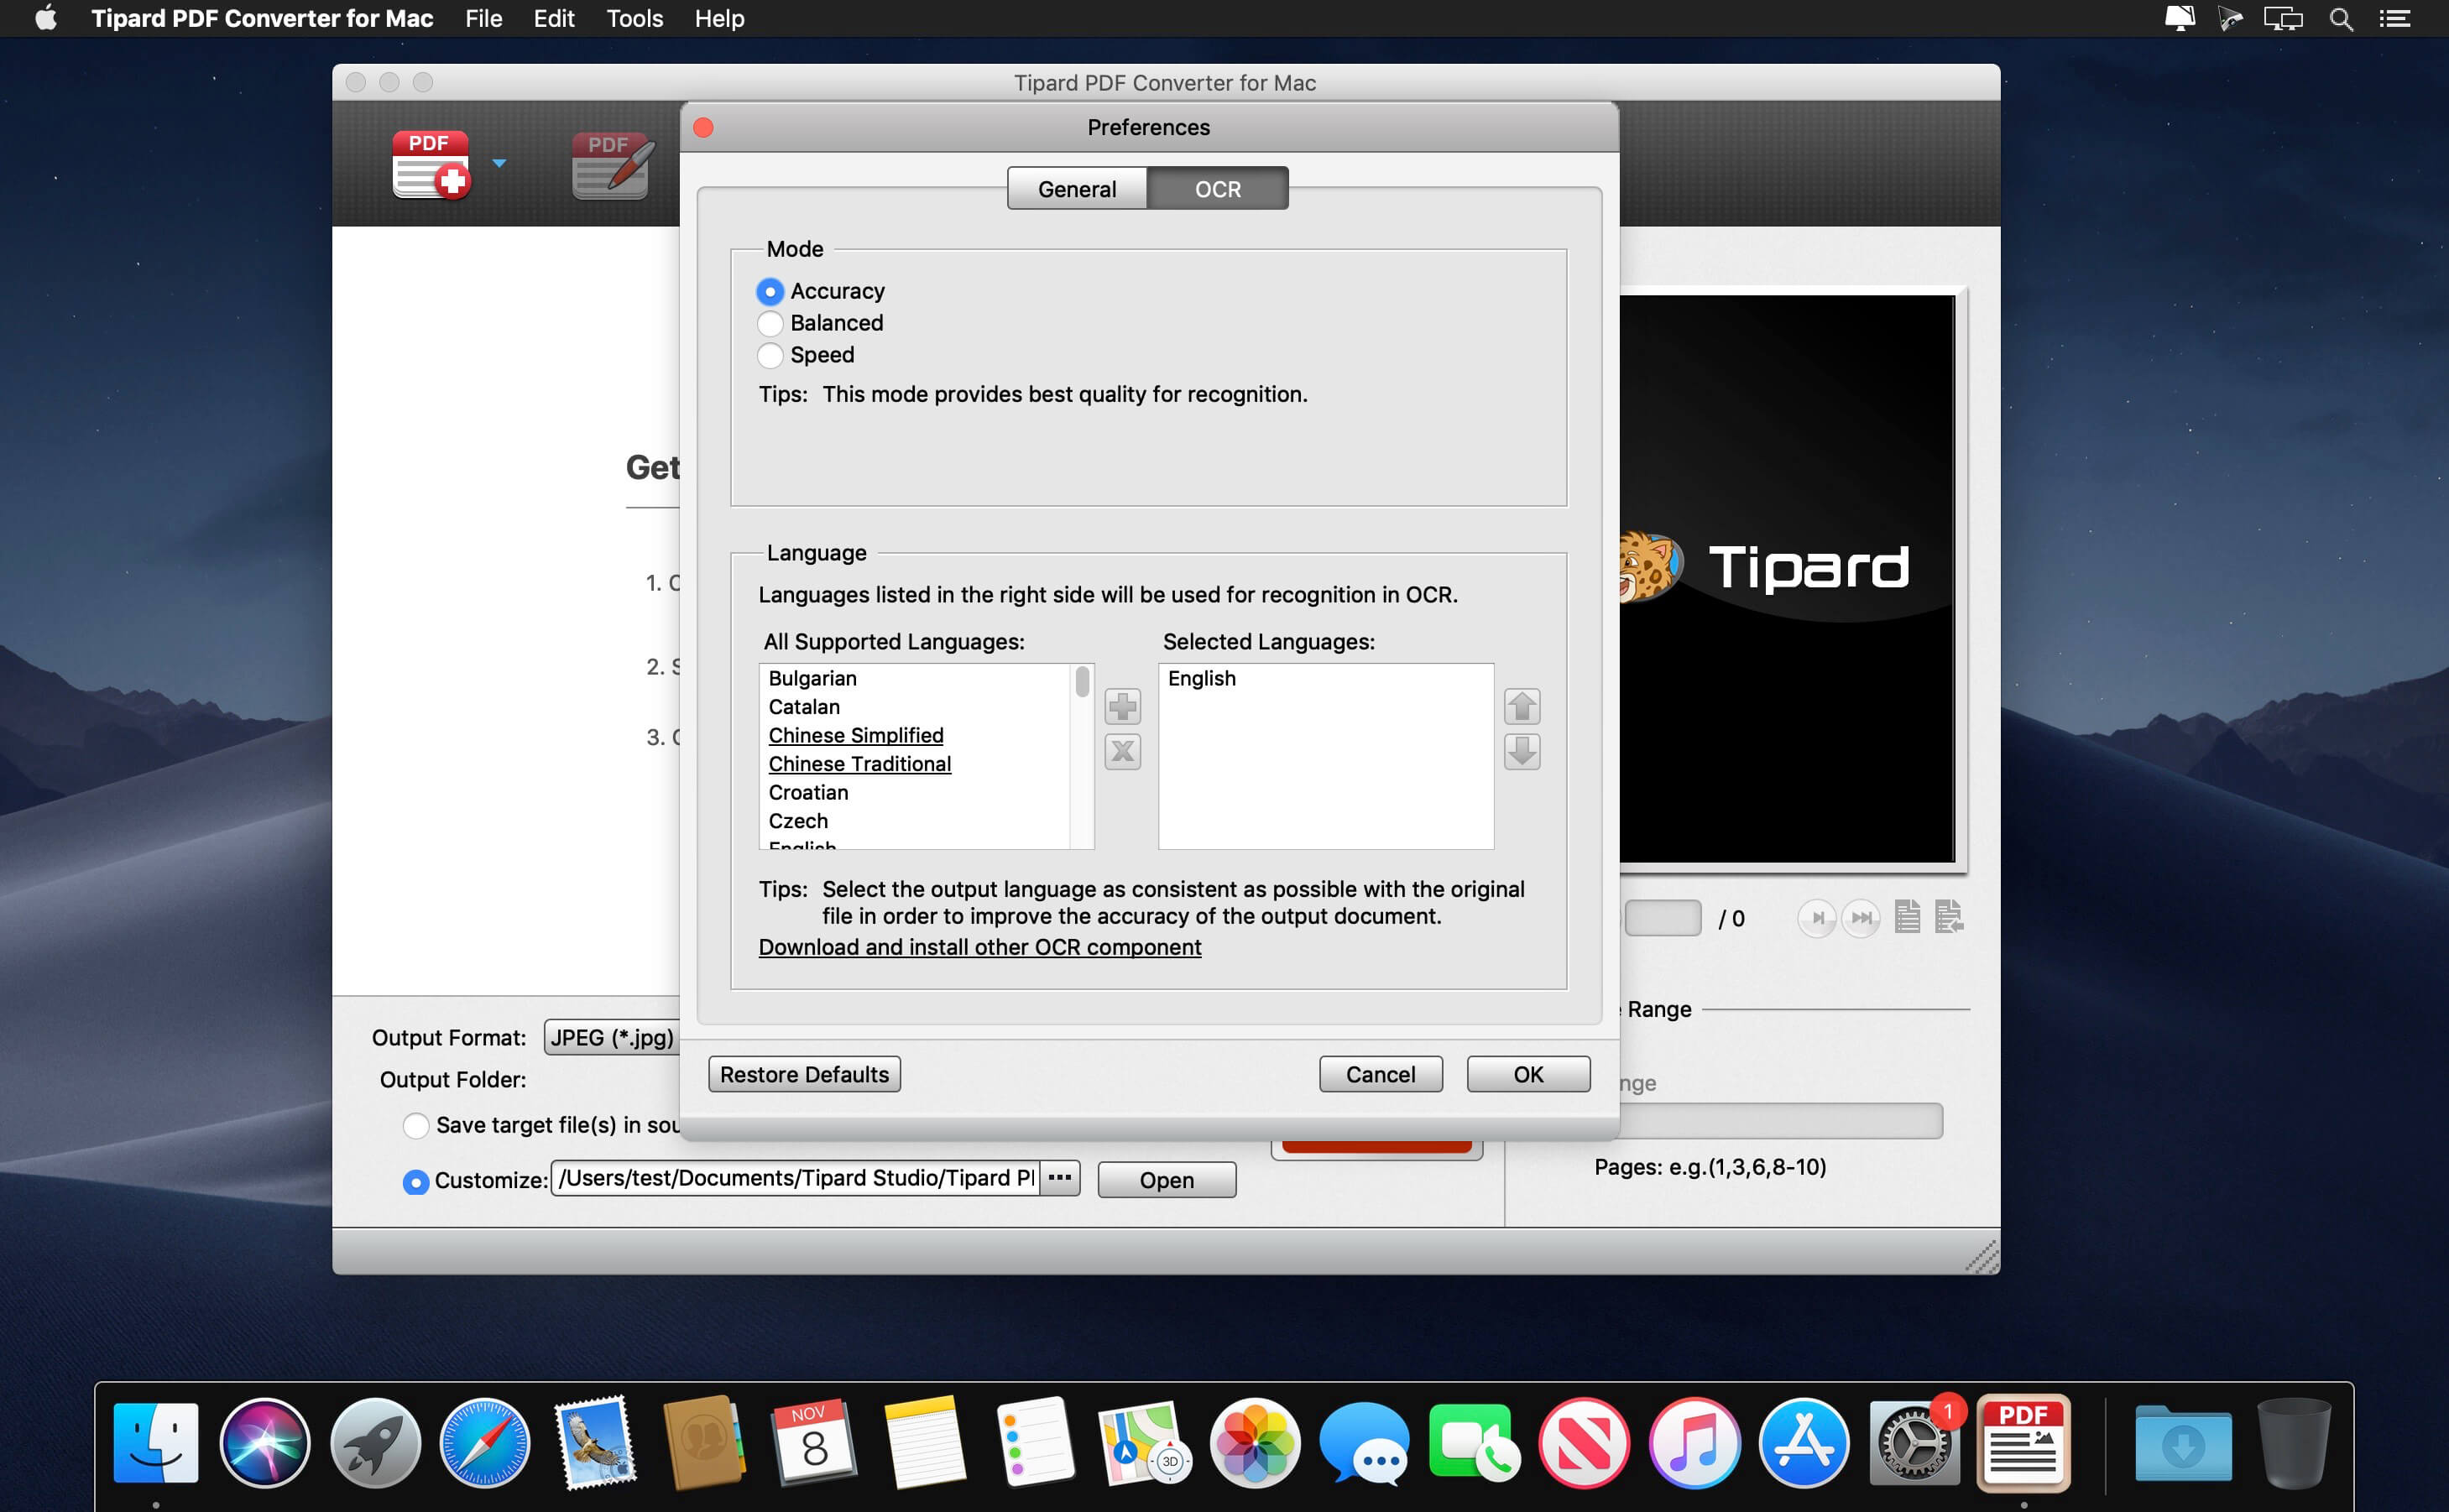Select Balanced recognition mode
Image resolution: width=2449 pixels, height=1512 pixels.
[770, 323]
